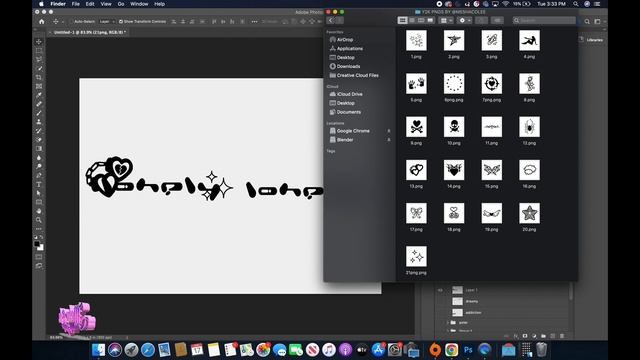
Task: Open AirDrop in Finder sidebar
Action: pos(341,40)
